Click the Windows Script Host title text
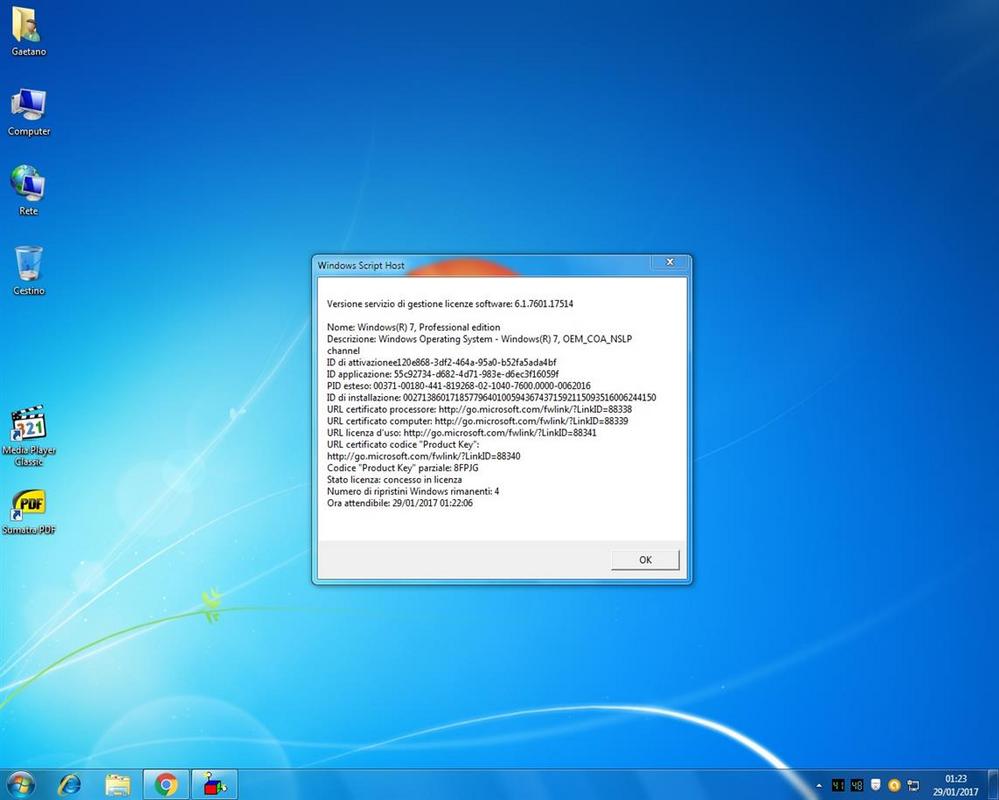This screenshot has width=999, height=800. click(361, 265)
